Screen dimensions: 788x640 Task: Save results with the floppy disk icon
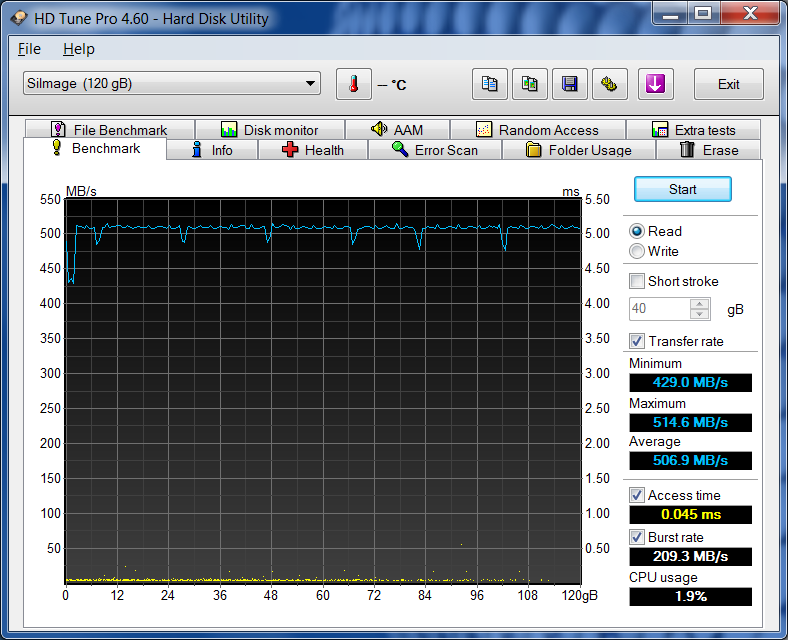[x=570, y=84]
